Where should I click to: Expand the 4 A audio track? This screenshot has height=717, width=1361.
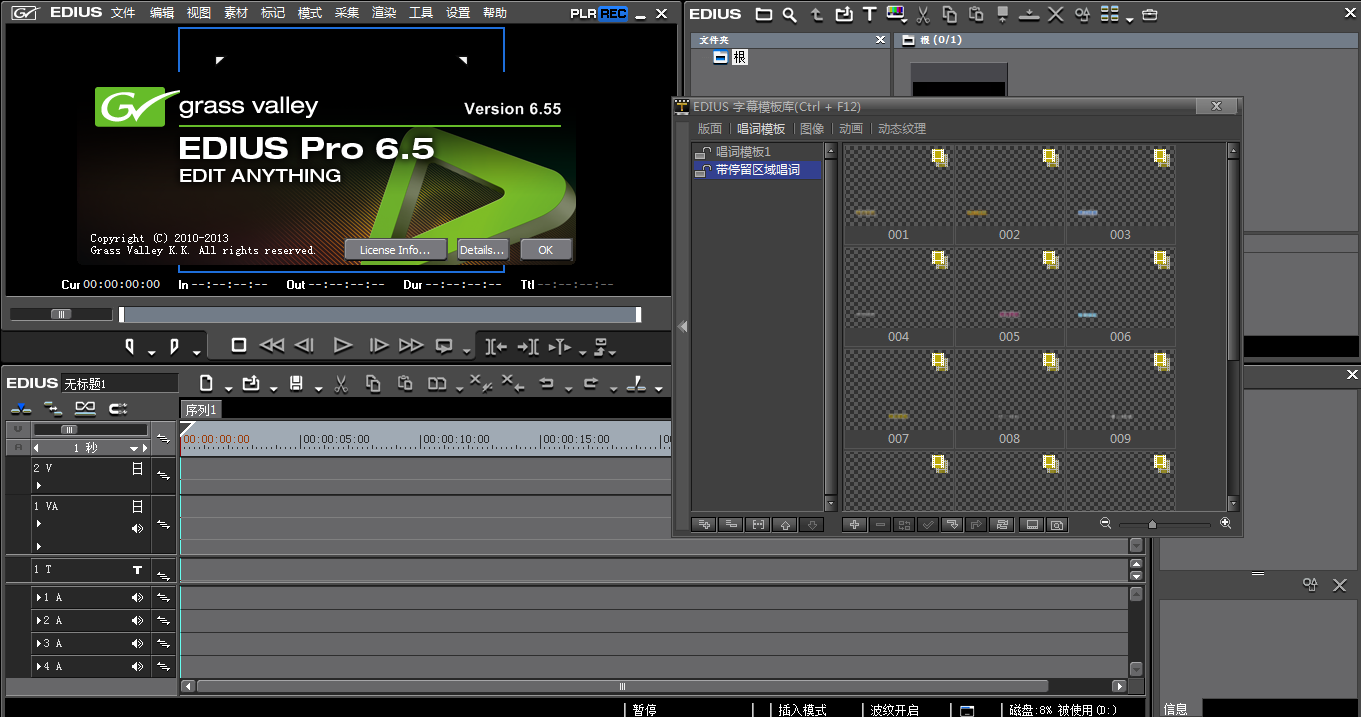39,667
